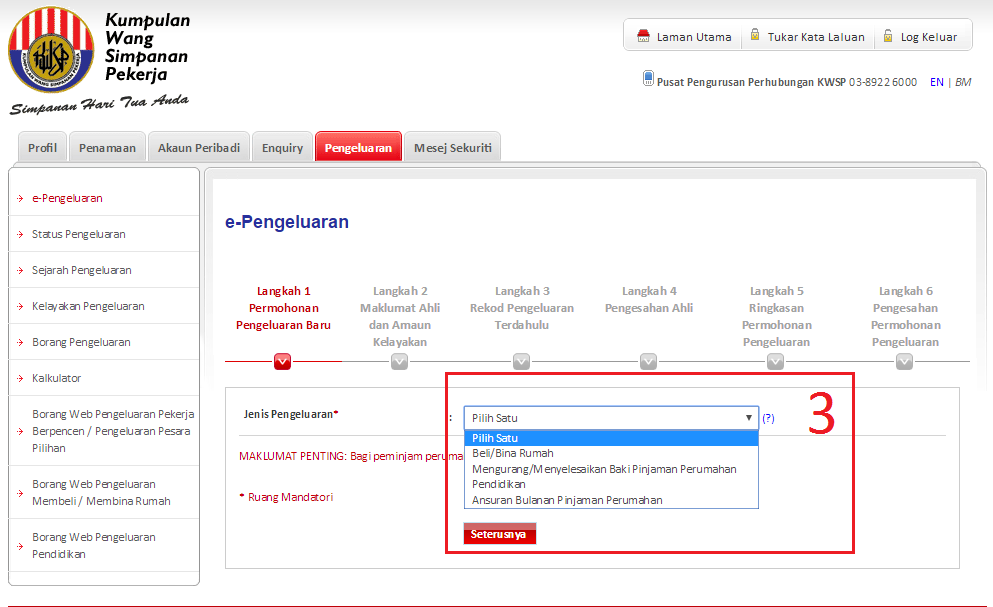Screen dimensions: 993x607
Task: Click Log Keluar
Action: [x=928, y=37]
